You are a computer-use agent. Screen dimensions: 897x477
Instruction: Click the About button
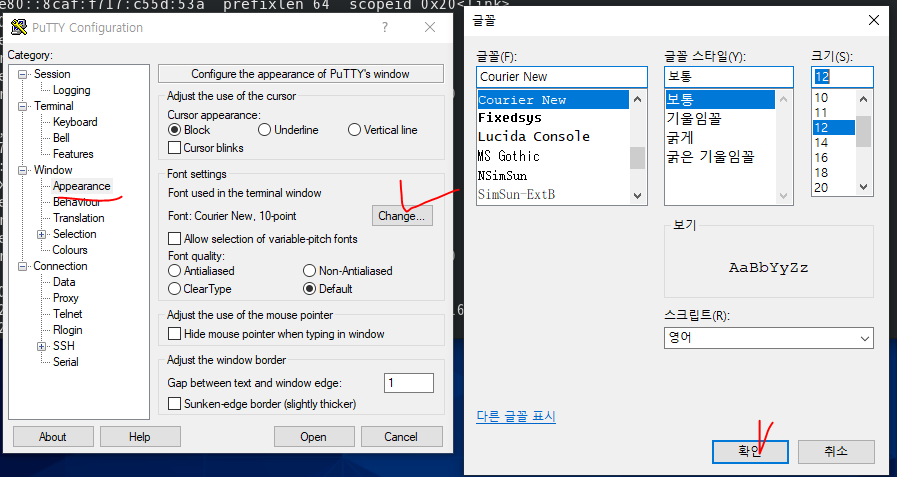point(53,436)
